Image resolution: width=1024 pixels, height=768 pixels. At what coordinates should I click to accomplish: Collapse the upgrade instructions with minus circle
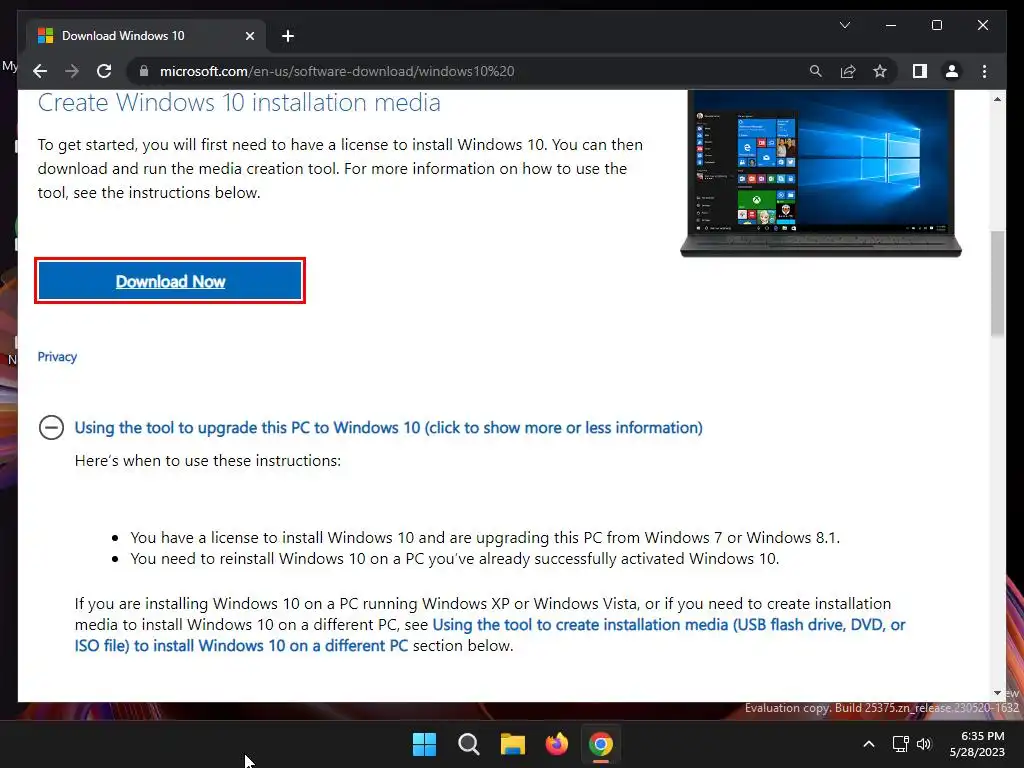pos(51,428)
